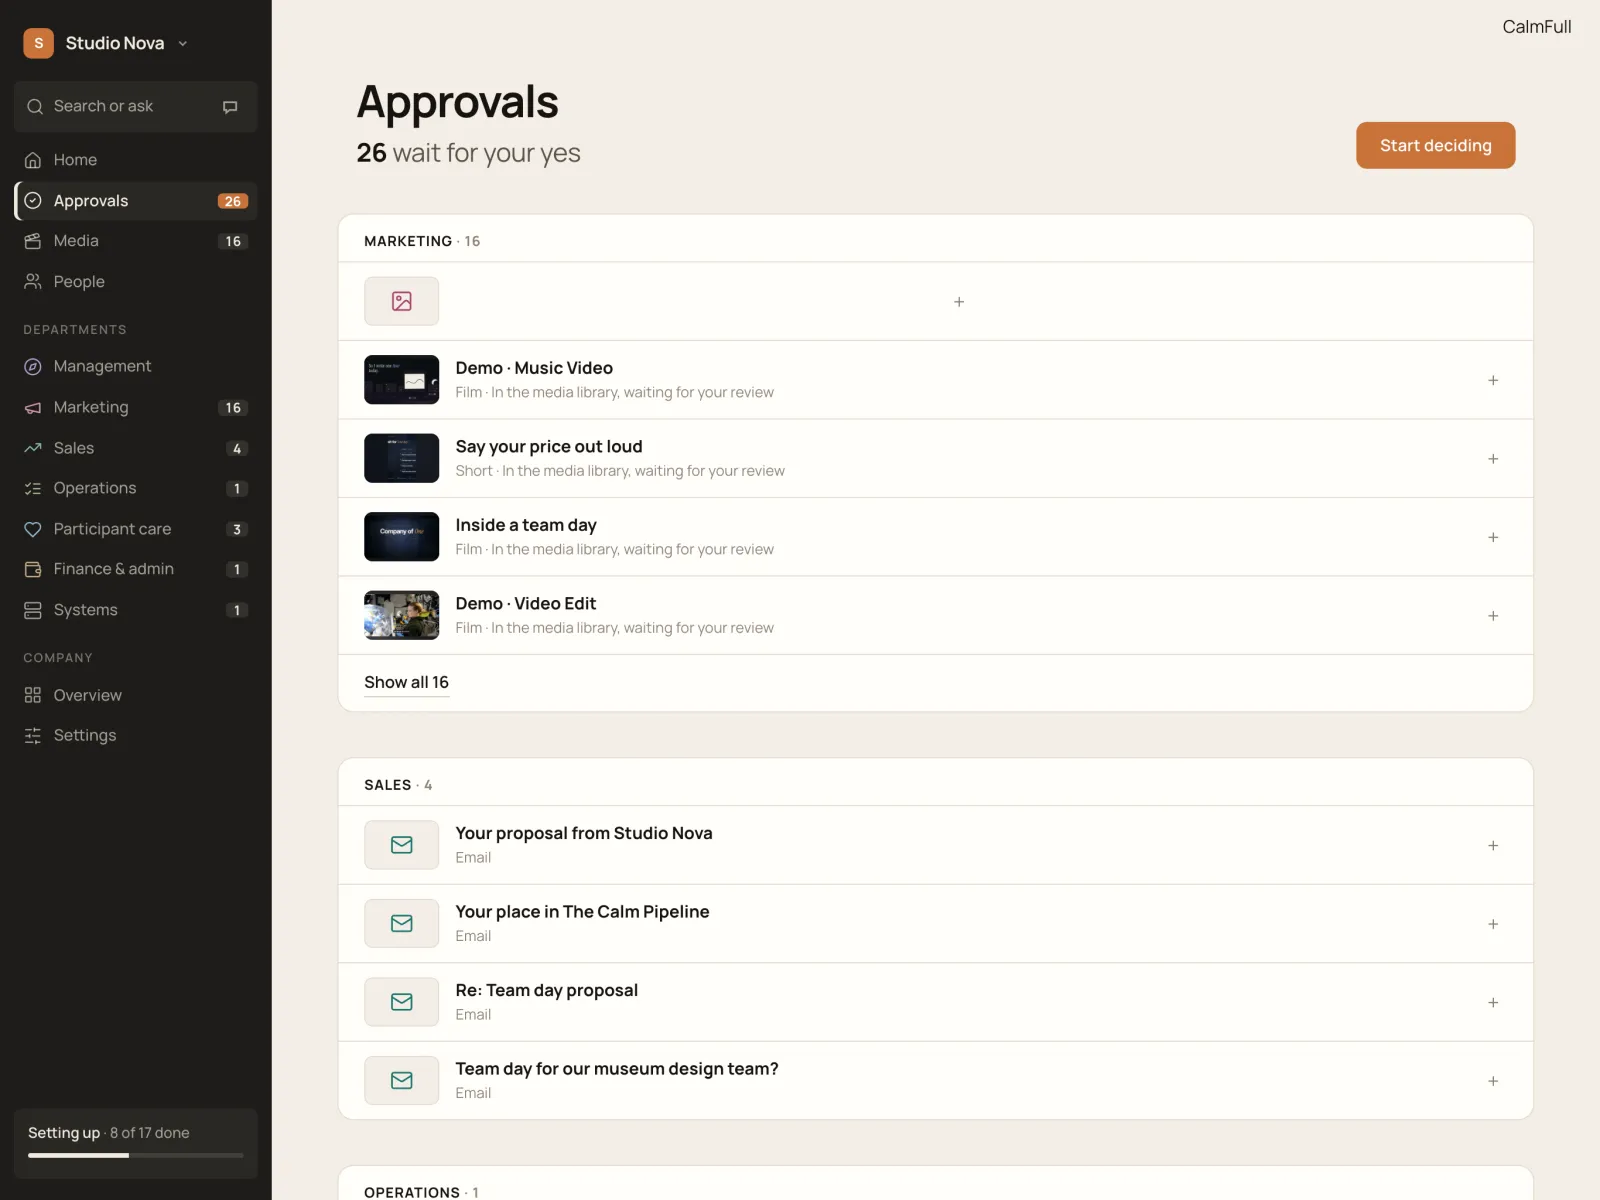Image resolution: width=1600 pixels, height=1200 pixels.
Task: Click image placeholder icon in Marketing
Action: pos(401,301)
